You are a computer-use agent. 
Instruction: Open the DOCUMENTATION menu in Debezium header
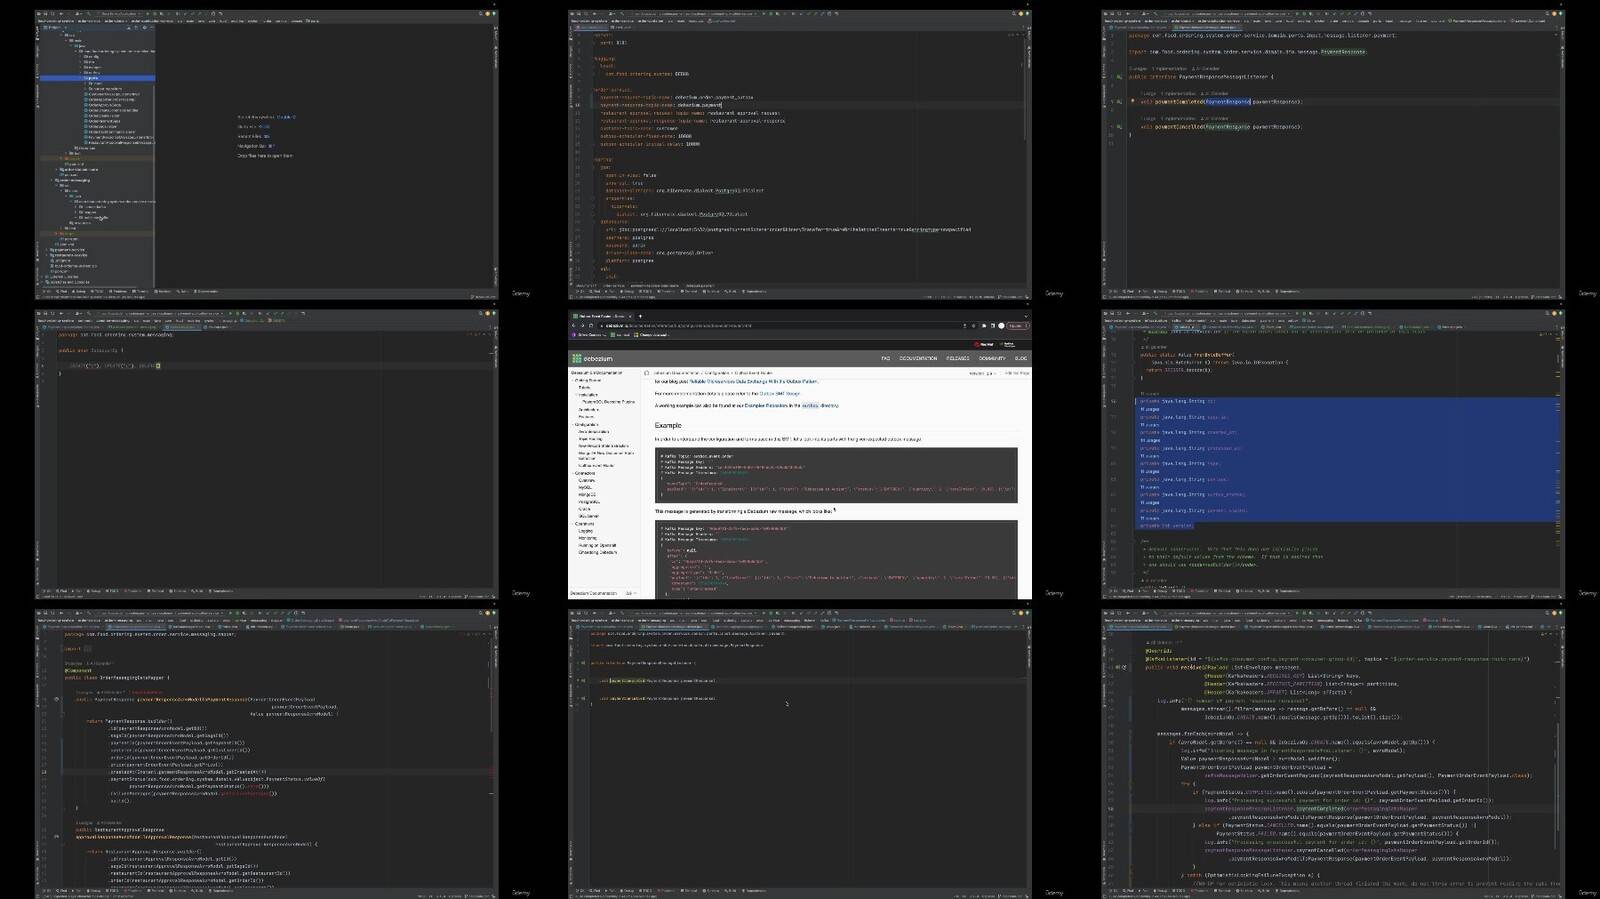(917, 358)
